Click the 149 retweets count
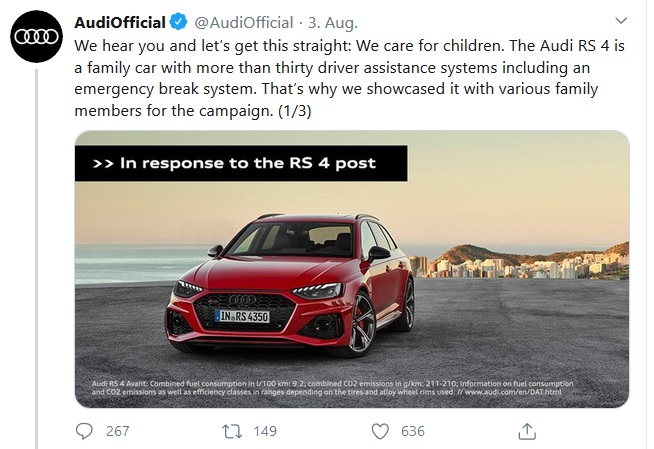Image resolution: width=654 pixels, height=449 pixels. click(264, 431)
